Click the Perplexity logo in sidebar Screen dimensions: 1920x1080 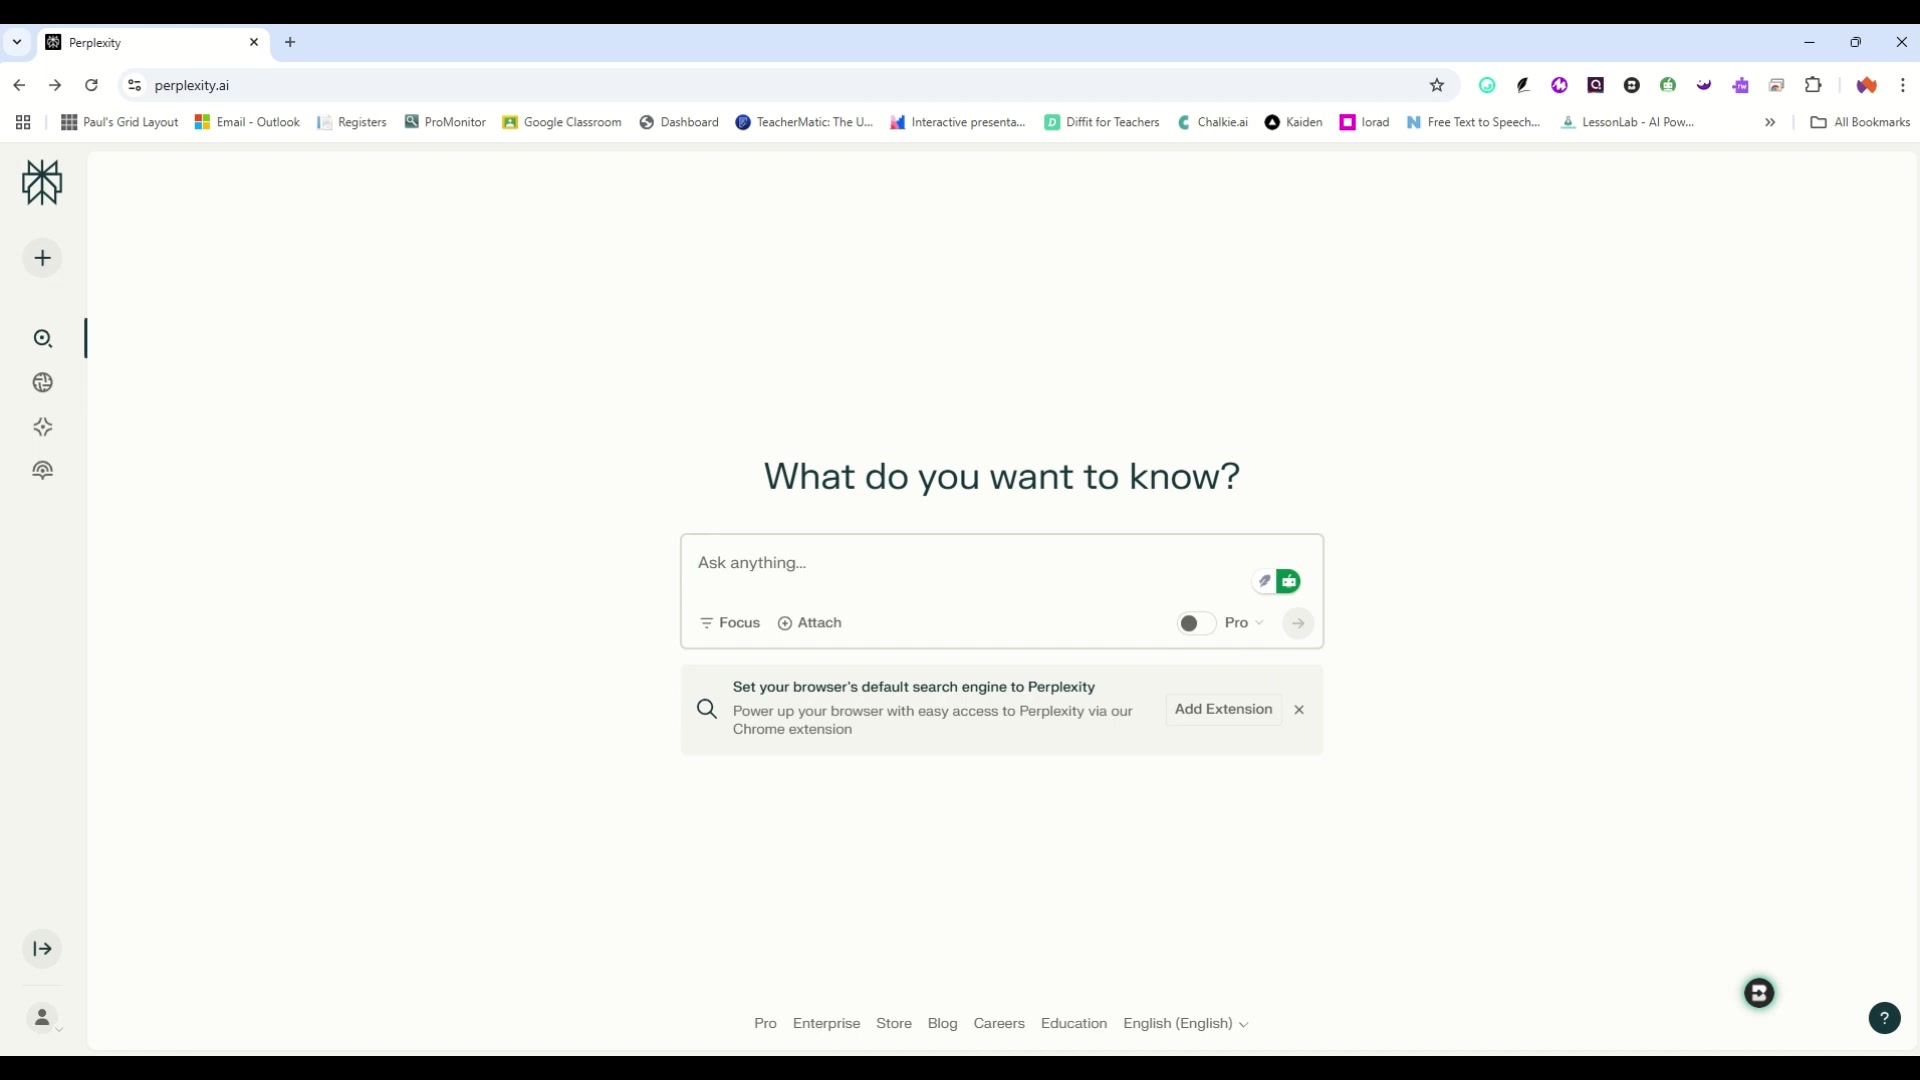click(x=42, y=182)
